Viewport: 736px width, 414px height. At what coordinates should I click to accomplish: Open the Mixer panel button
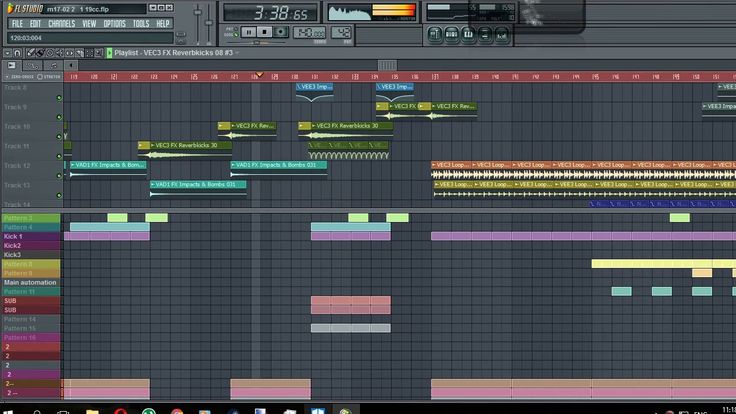(502, 35)
